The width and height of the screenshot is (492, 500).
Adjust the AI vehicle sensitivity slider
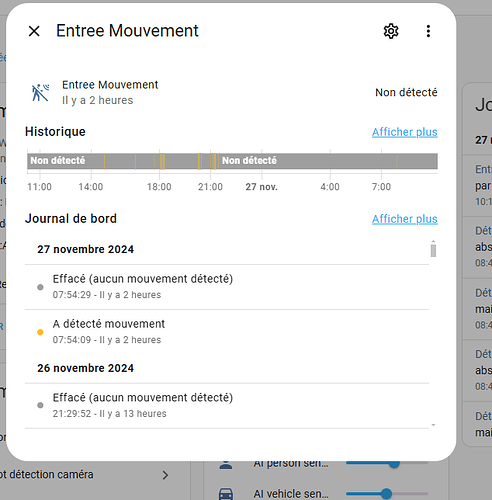(x=387, y=494)
